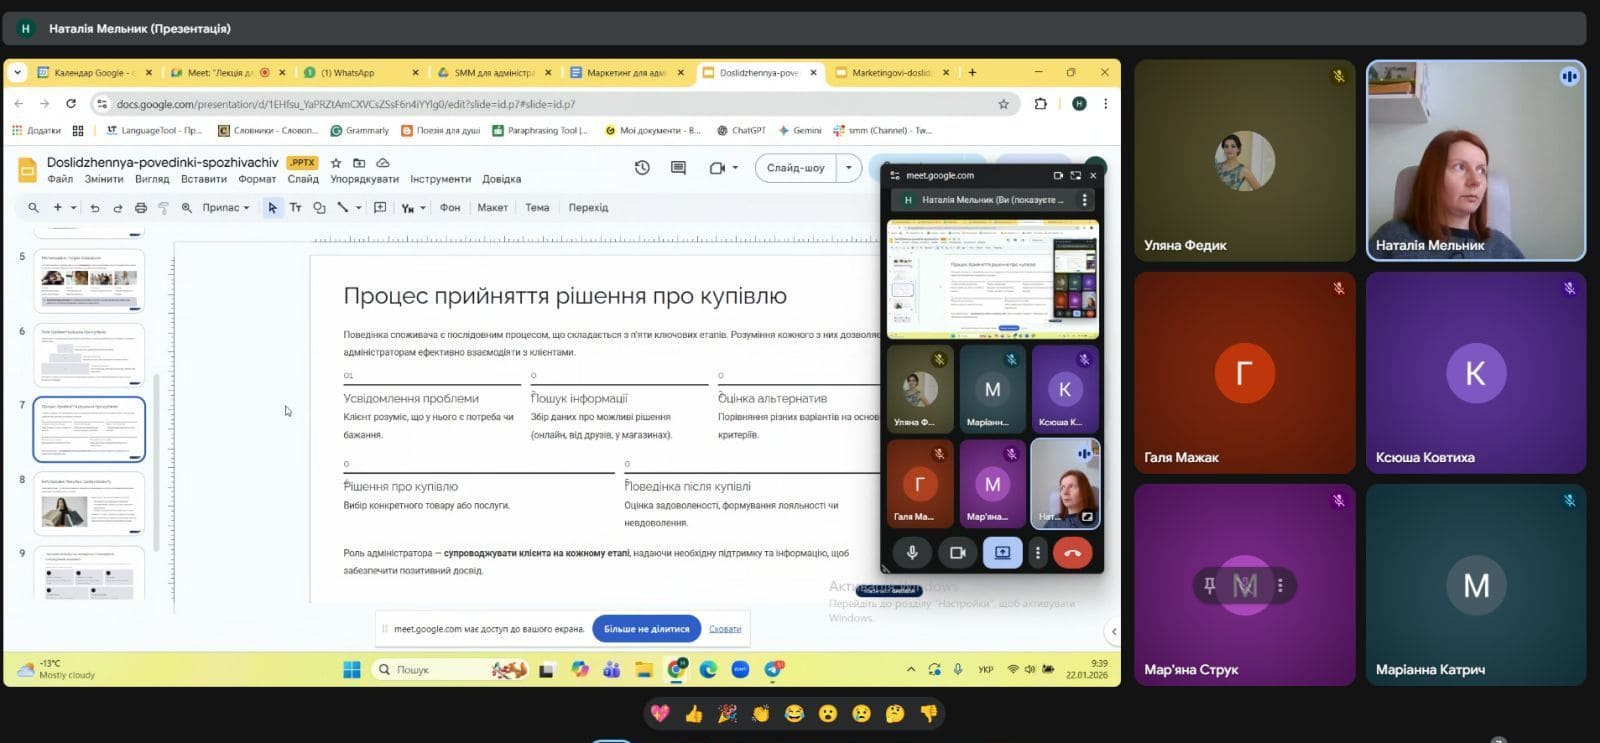The height and width of the screenshot is (743, 1600).
Task: Click the print icon in toolbar
Action: (x=140, y=208)
